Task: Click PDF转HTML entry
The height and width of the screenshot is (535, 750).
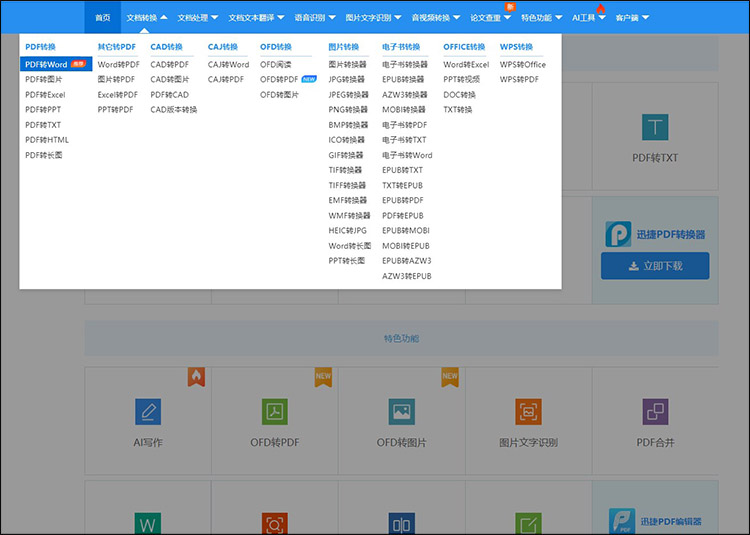Action: pyautogui.click(x=47, y=140)
